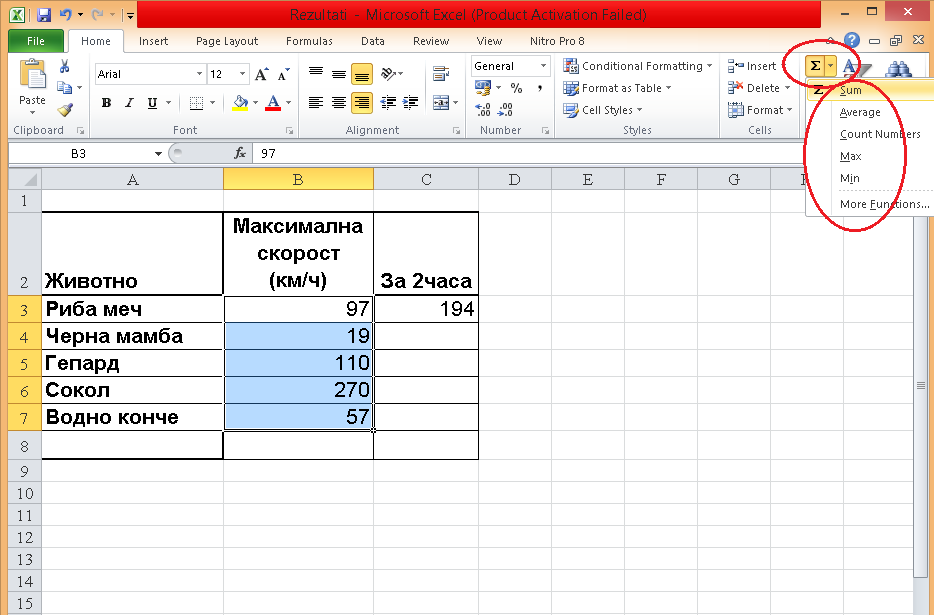Screen dimensions: 934x615
Task: Select cell C4 next to Черна мамба
Action: pyautogui.click(x=426, y=336)
